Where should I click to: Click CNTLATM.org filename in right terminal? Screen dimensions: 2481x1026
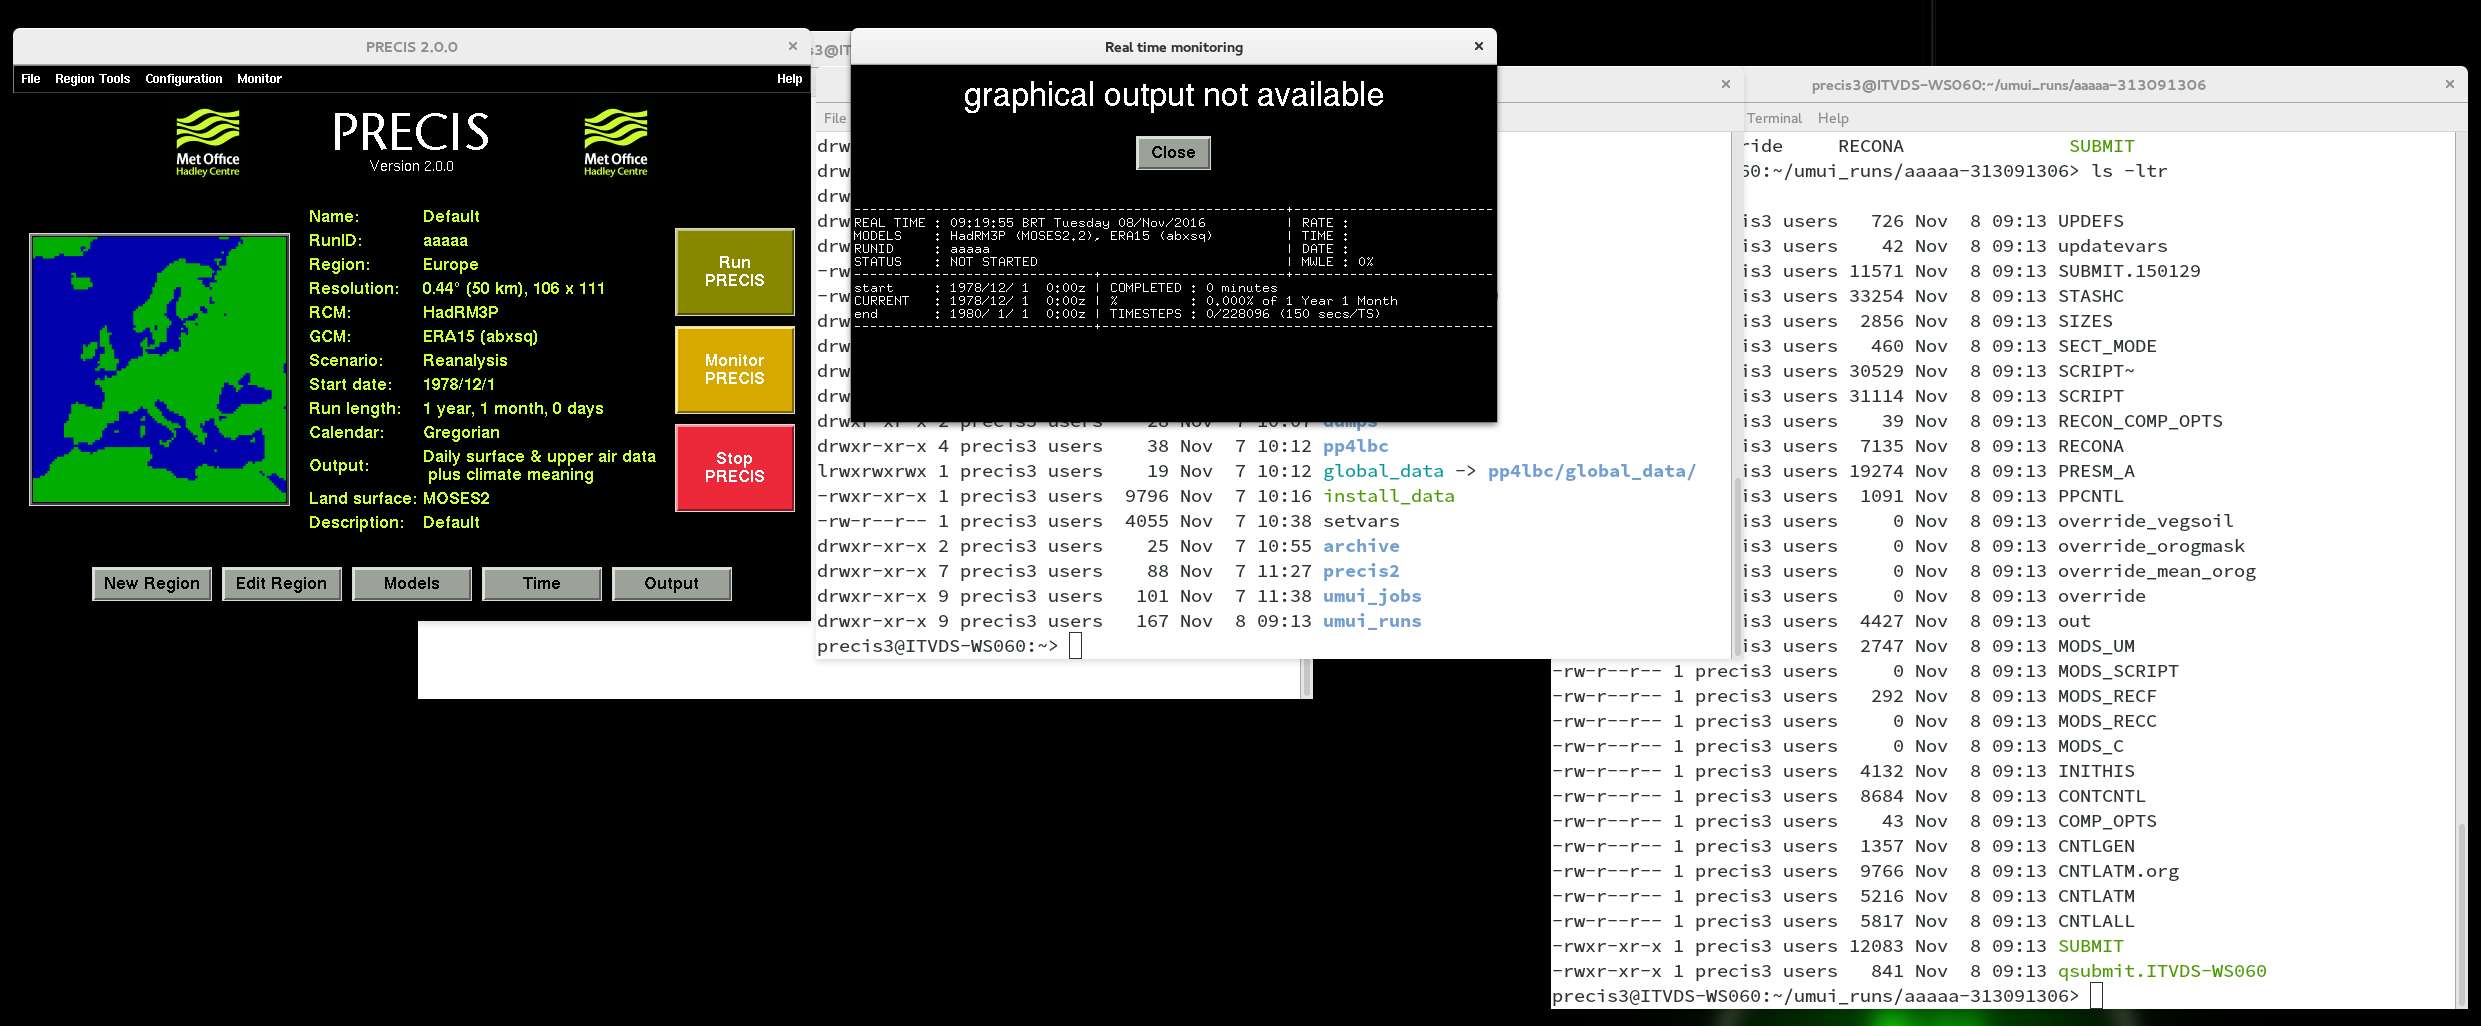(x=2118, y=872)
